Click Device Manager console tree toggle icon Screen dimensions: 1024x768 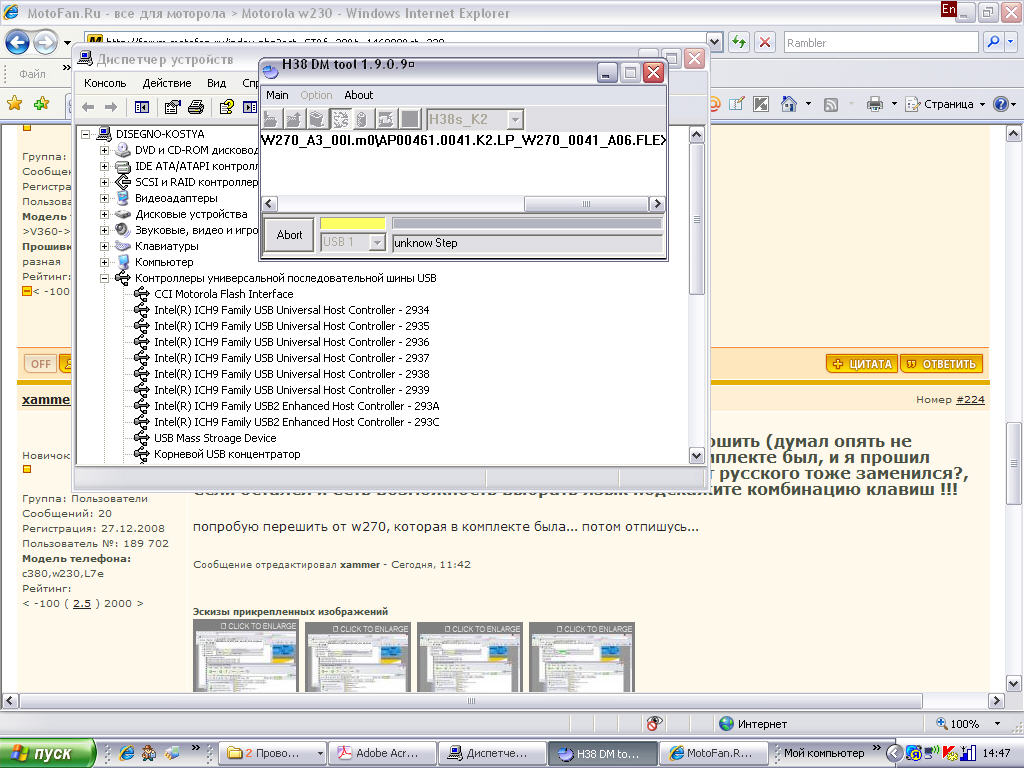(142, 107)
